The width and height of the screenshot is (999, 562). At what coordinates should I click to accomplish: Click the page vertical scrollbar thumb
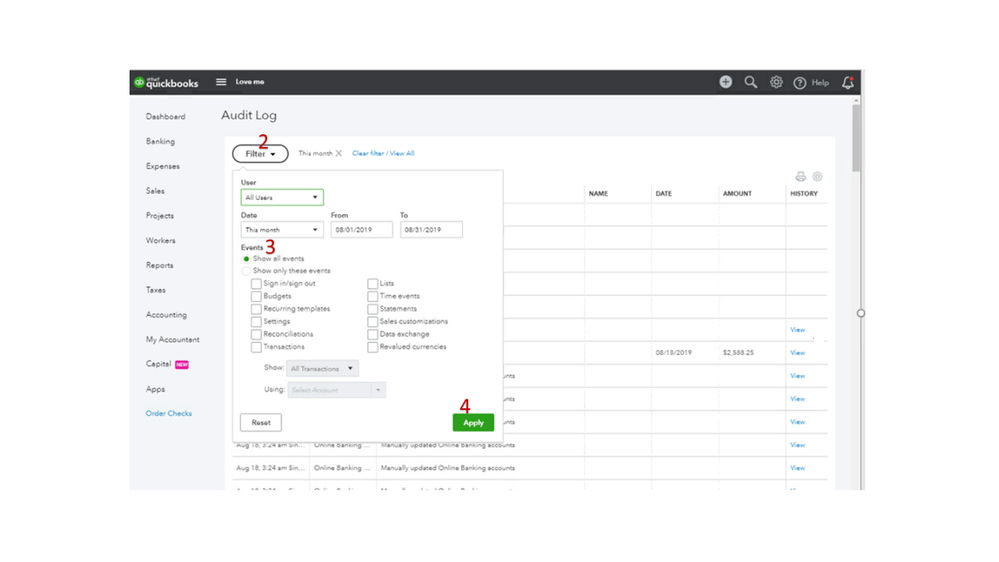coord(856,137)
